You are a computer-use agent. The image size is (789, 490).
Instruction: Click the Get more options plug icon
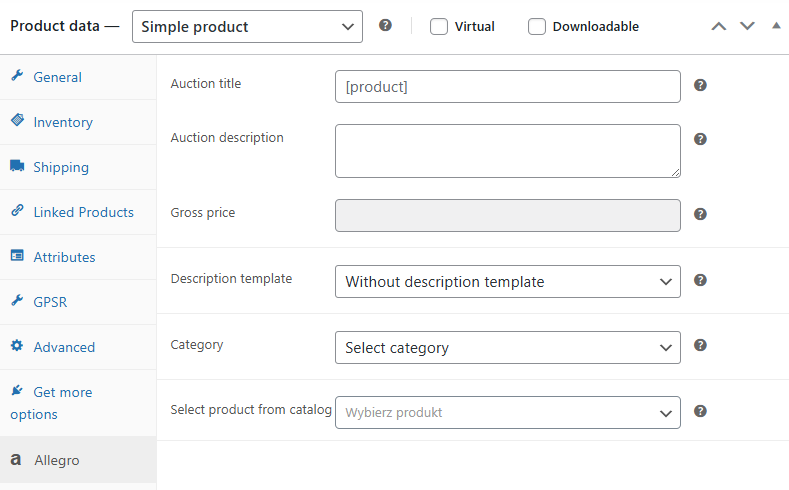(x=17, y=390)
